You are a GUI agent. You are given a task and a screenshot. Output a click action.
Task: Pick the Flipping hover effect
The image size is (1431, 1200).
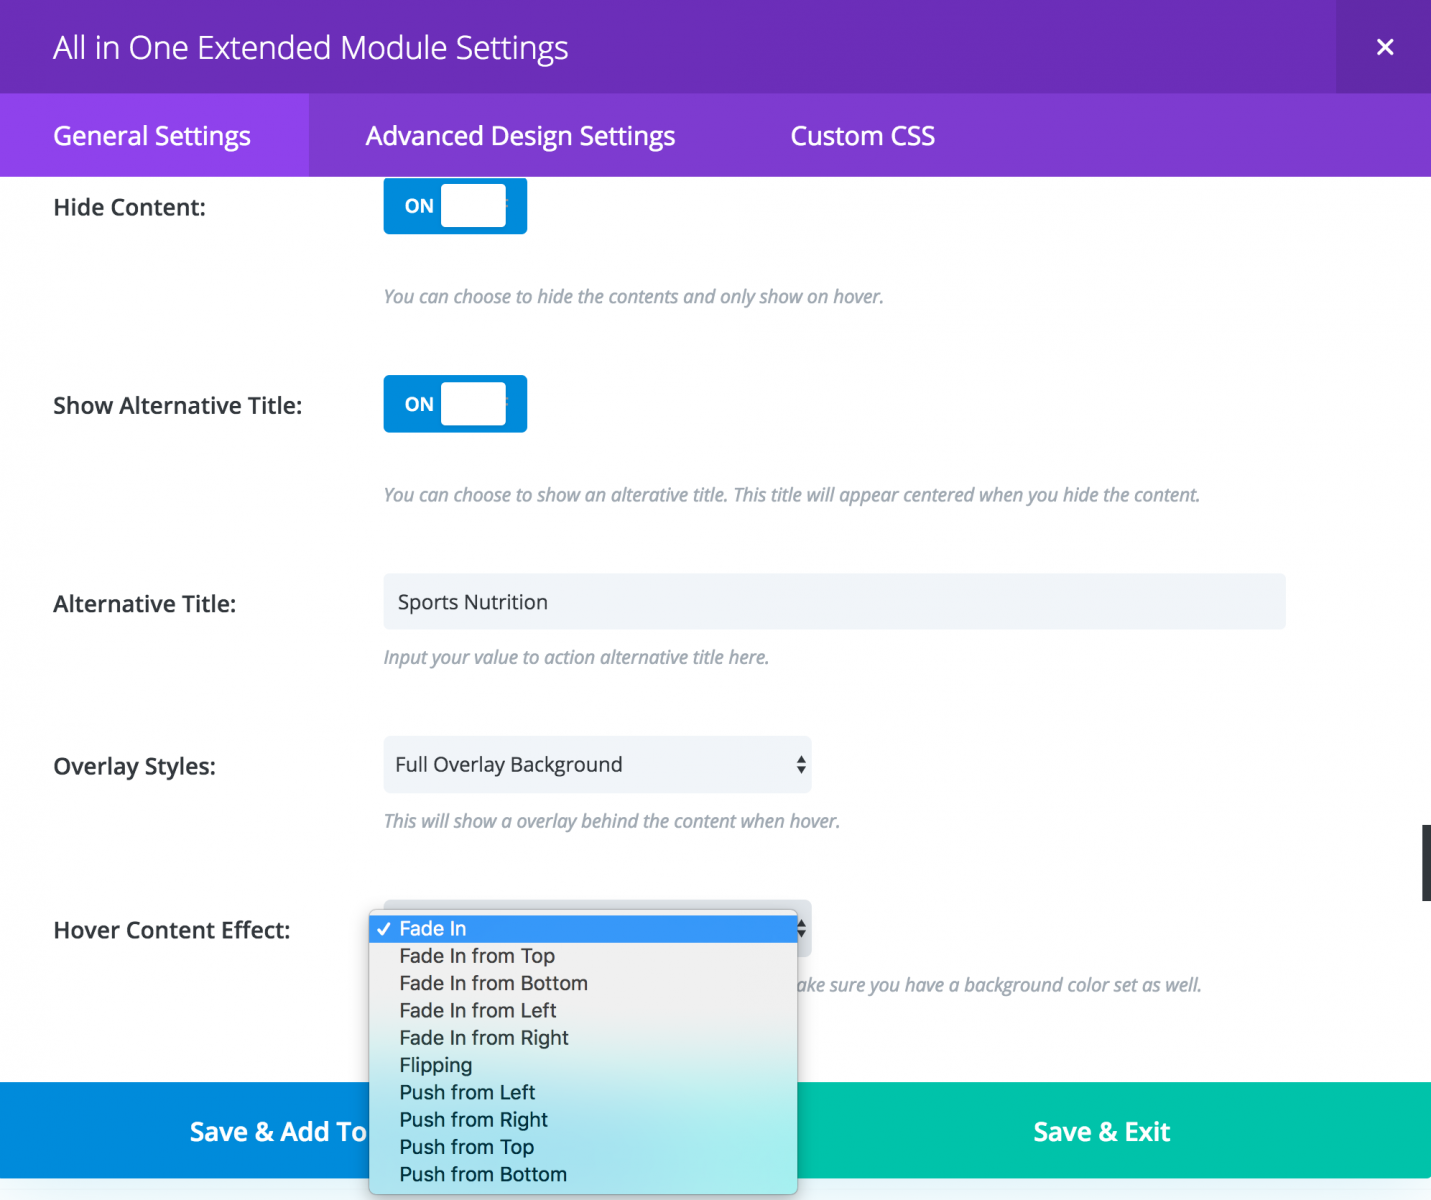pyautogui.click(x=583, y=1065)
